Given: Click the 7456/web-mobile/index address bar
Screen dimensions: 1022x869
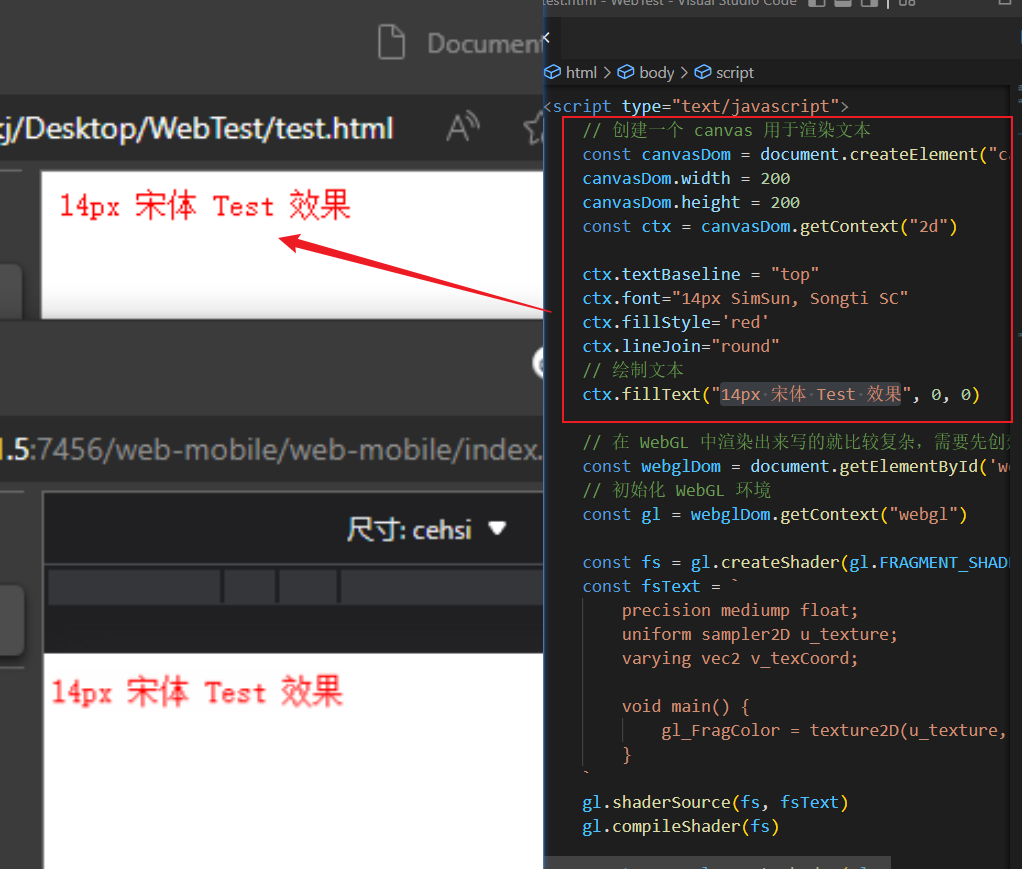Looking at the screenshot, I should pos(271,449).
